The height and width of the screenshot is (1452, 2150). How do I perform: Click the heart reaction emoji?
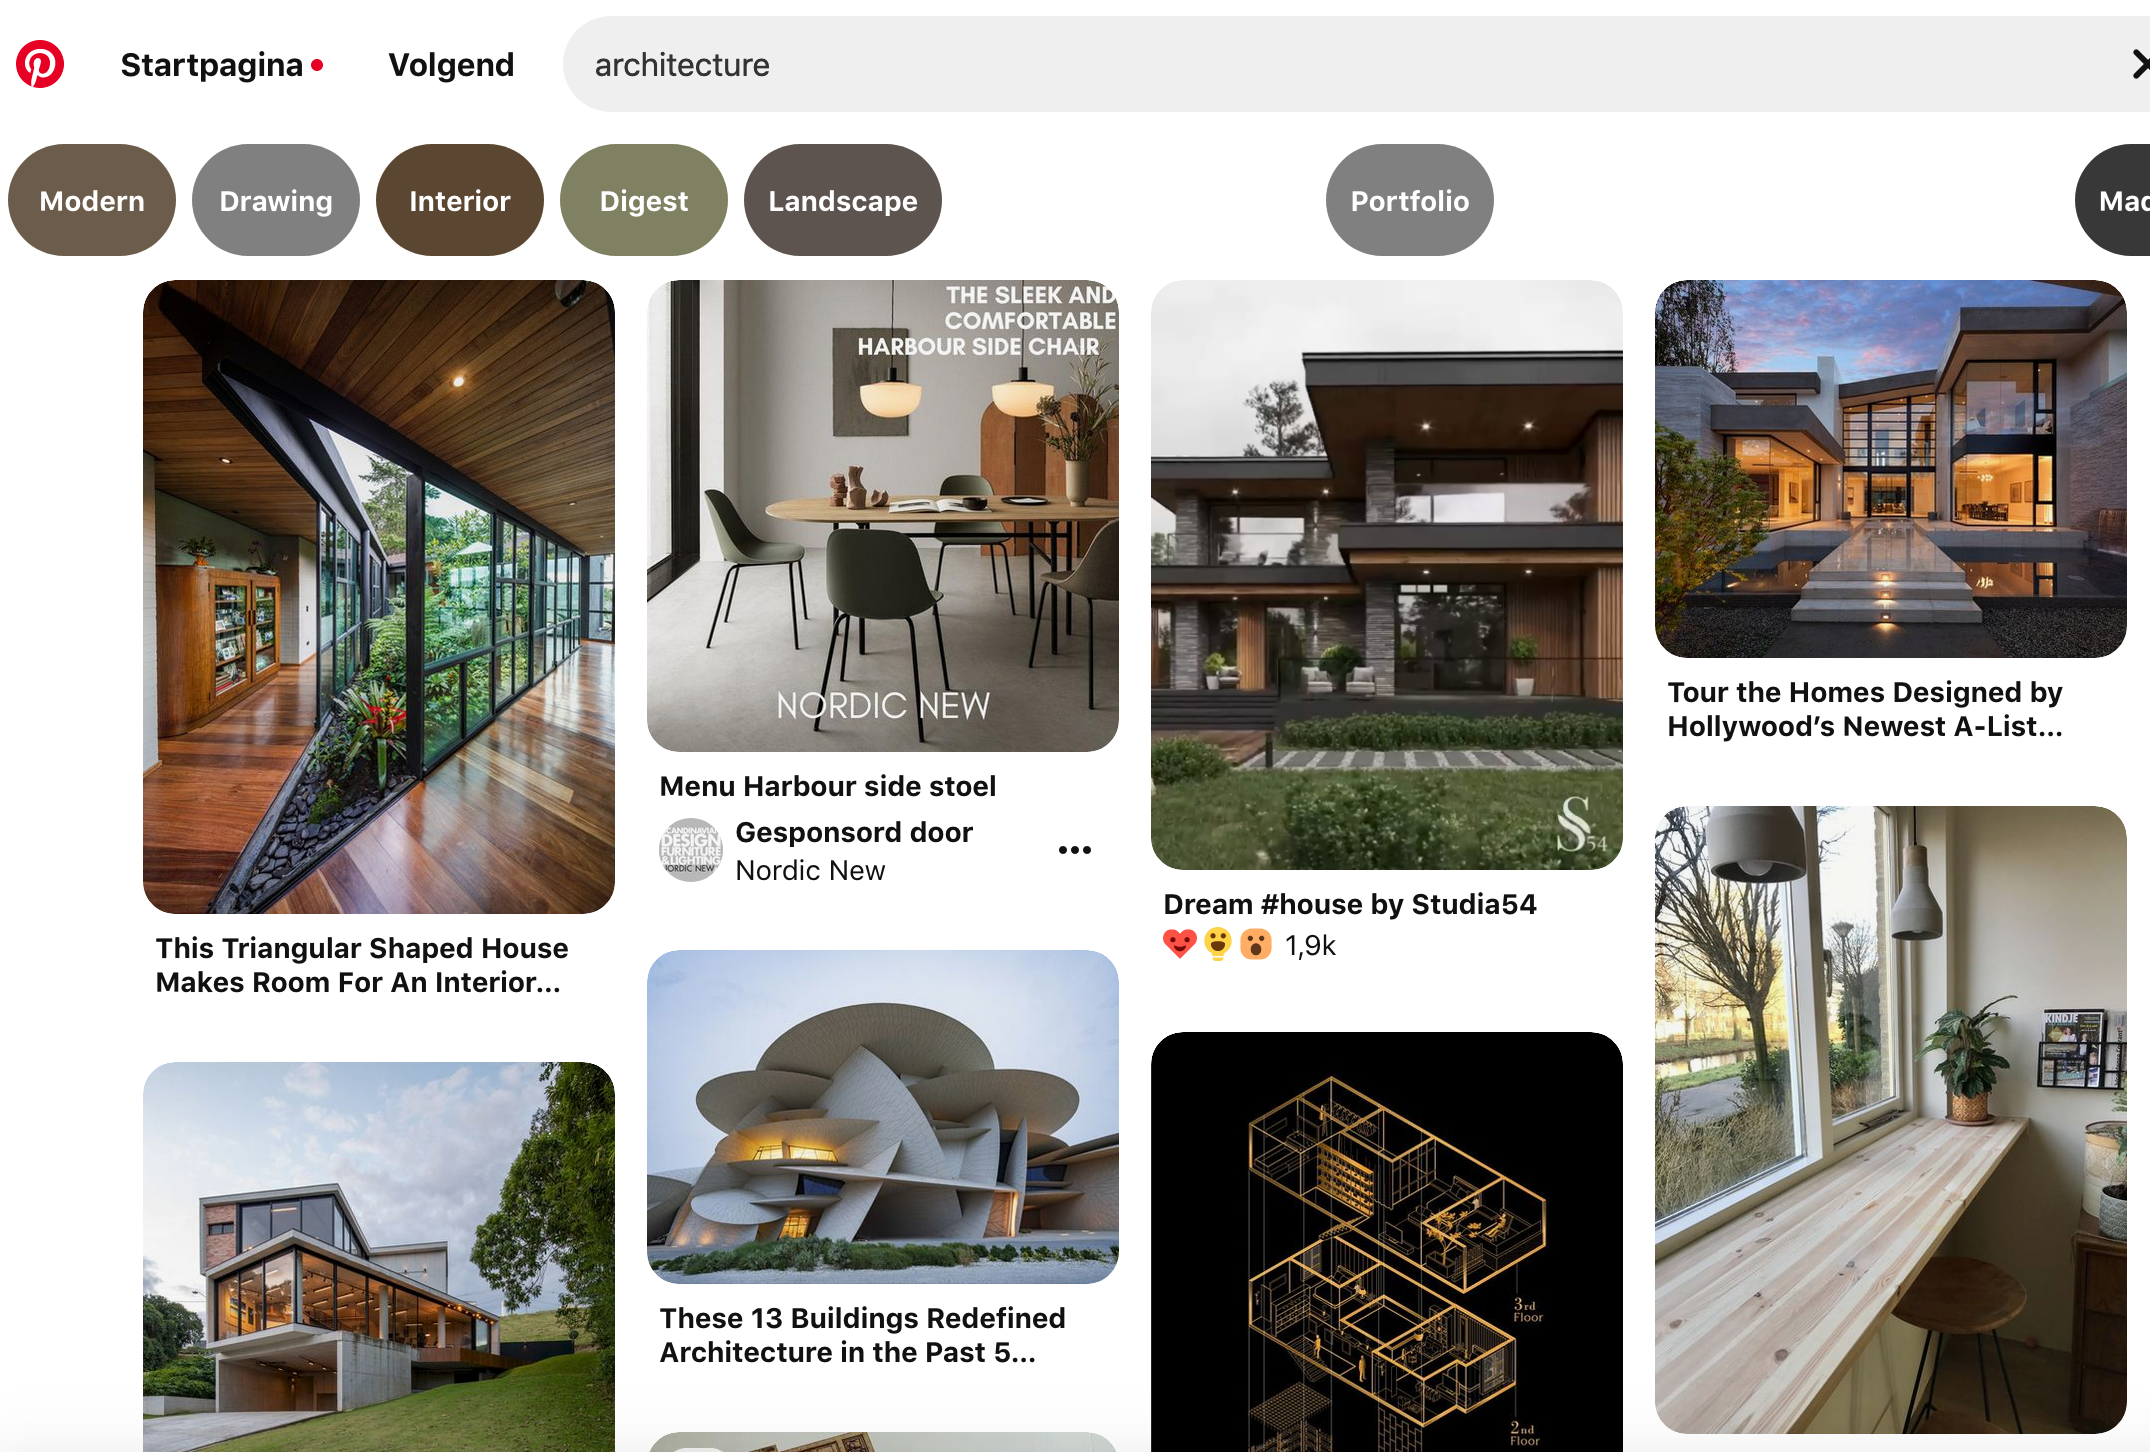tap(1180, 944)
